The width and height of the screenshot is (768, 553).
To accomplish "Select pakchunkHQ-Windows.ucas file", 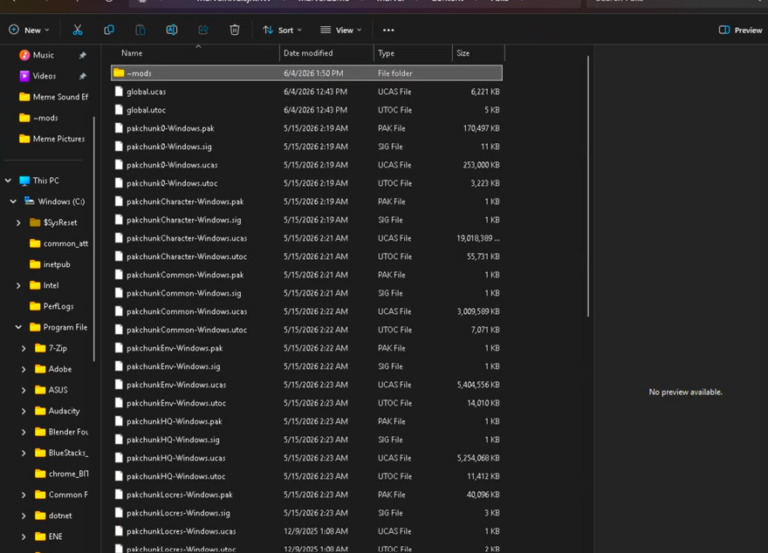I will click(x=307, y=458).
